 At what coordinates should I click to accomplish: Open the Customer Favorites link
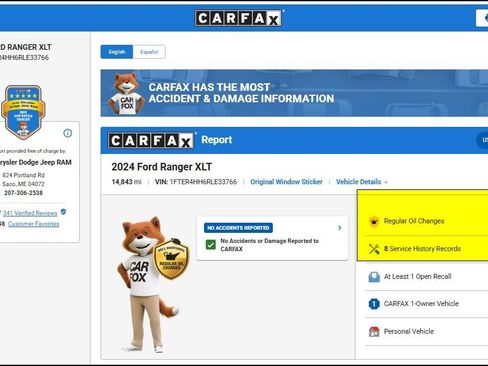(x=33, y=224)
